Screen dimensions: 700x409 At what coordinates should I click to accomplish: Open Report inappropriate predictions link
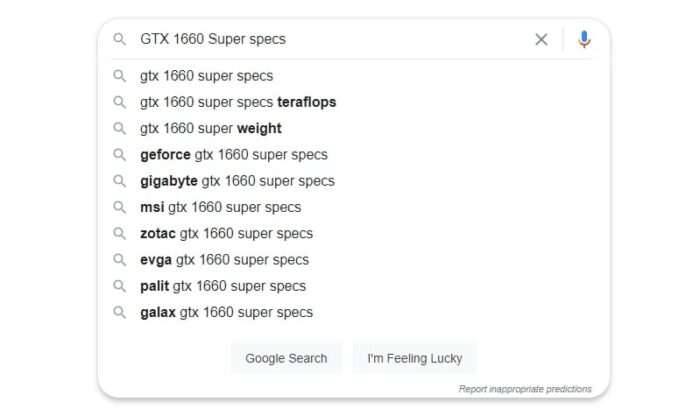tap(525, 389)
